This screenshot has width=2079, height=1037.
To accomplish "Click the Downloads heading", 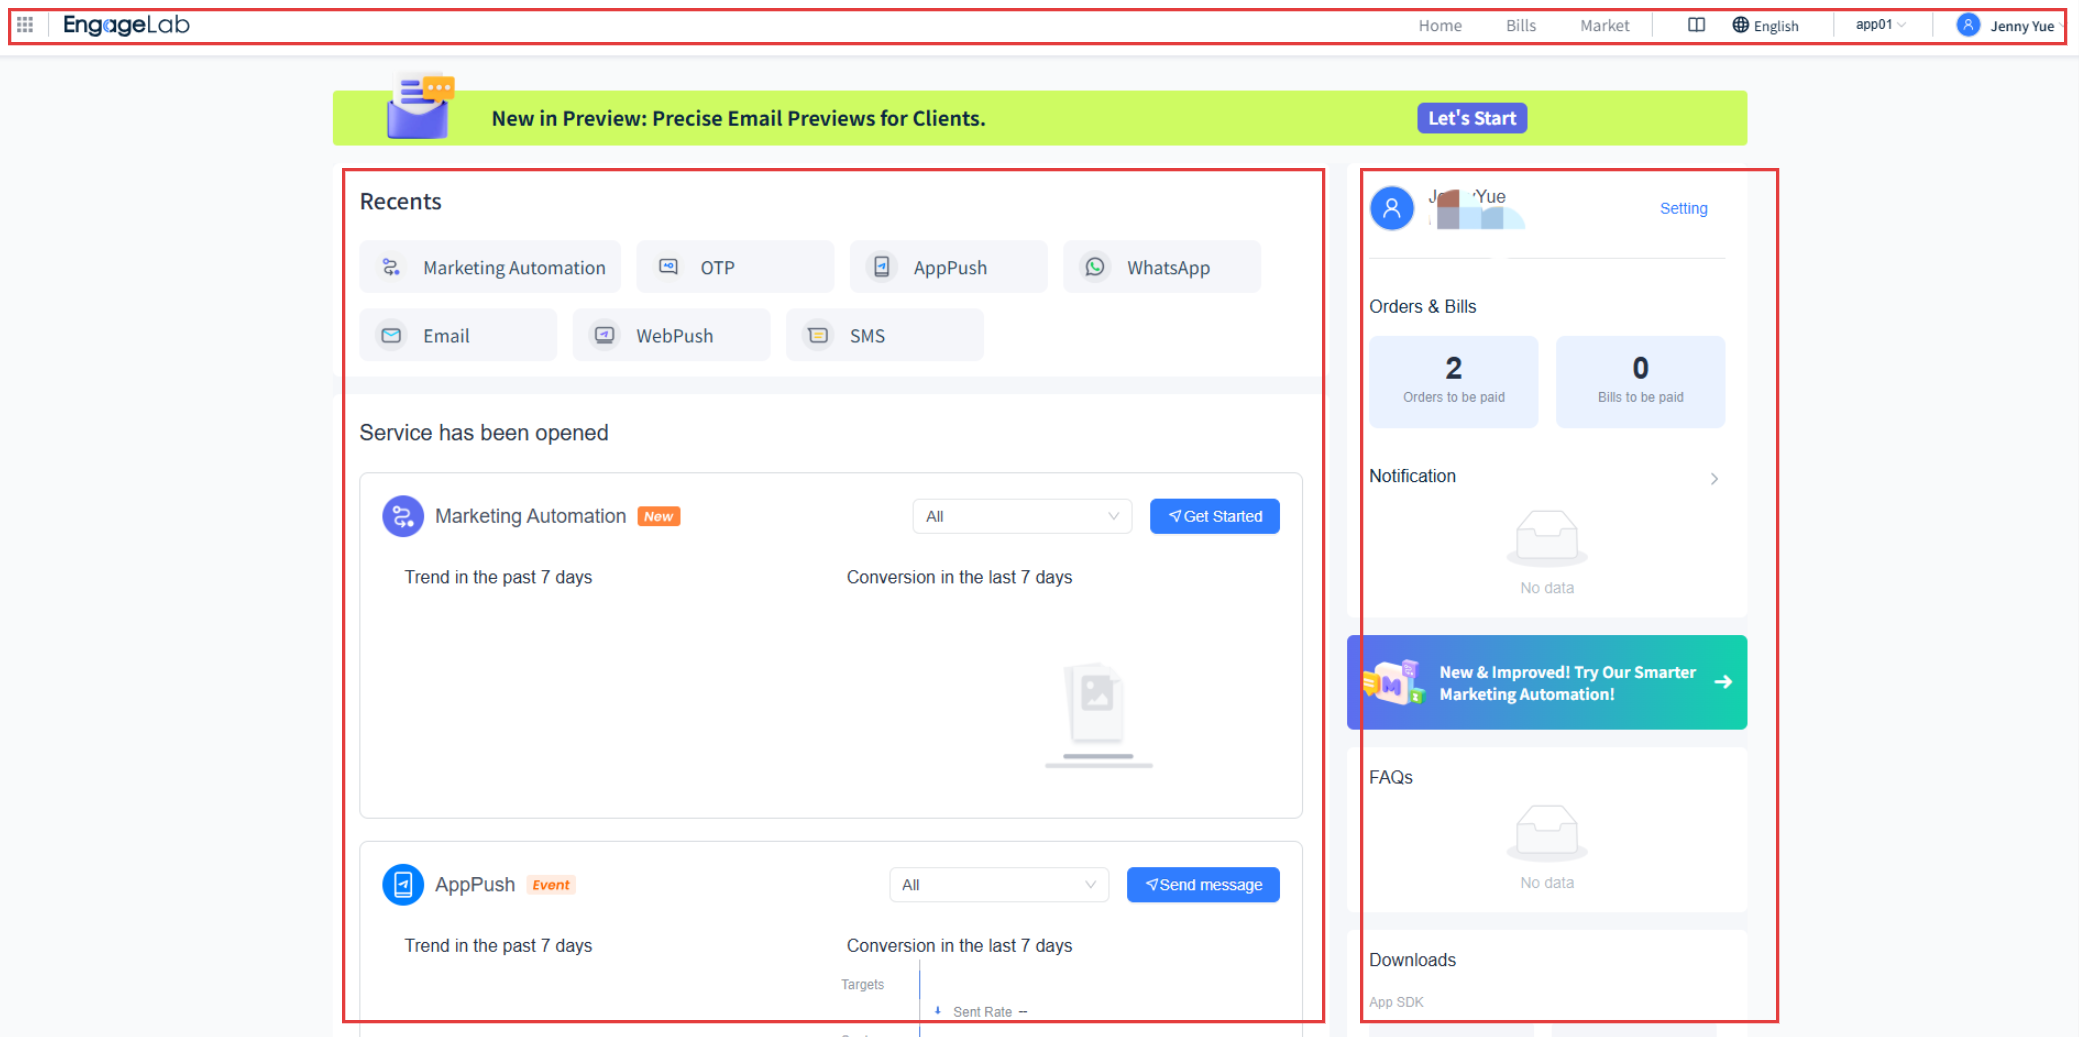I will [1412, 960].
